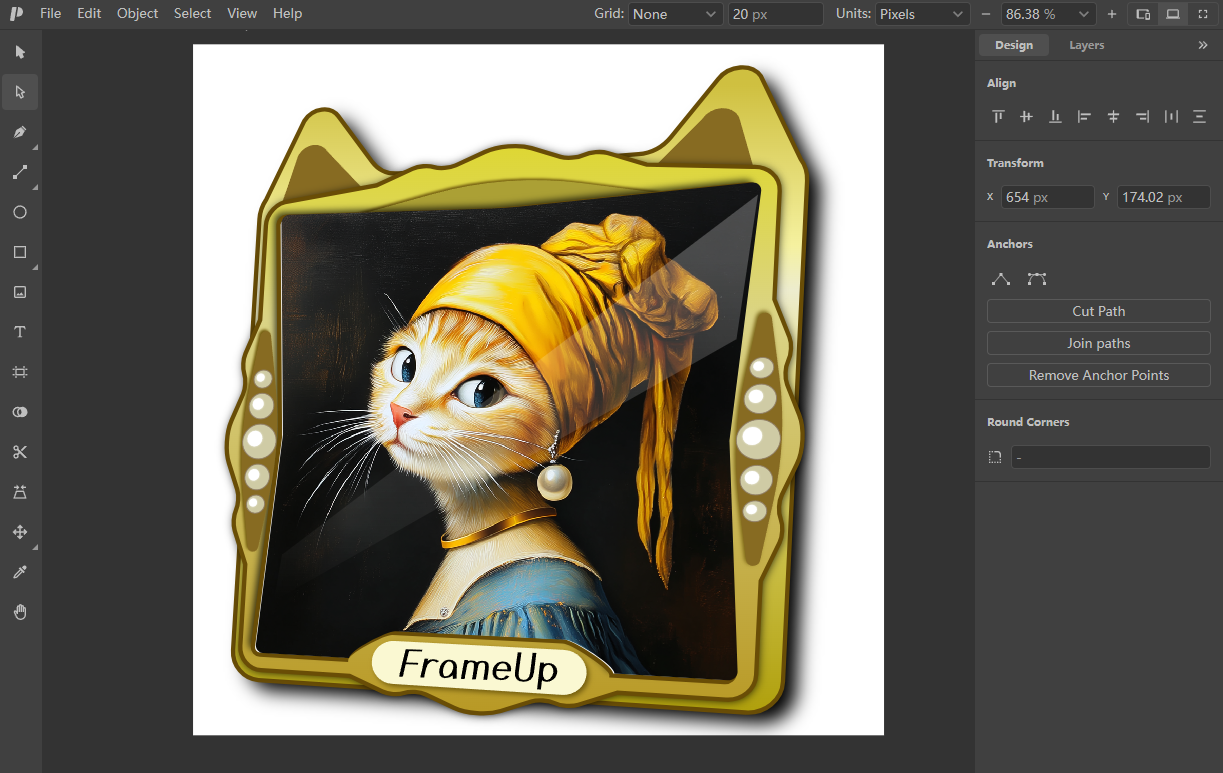
Task: Open the Object menu
Action: click(138, 13)
